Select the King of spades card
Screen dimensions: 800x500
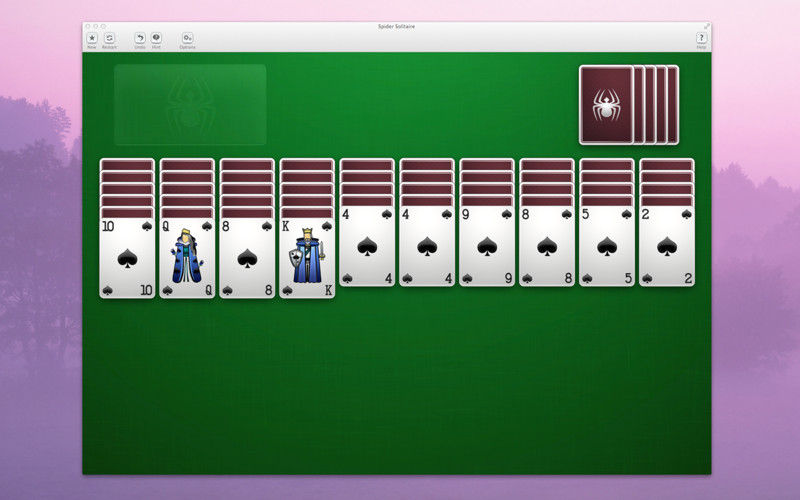tap(307, 258)
